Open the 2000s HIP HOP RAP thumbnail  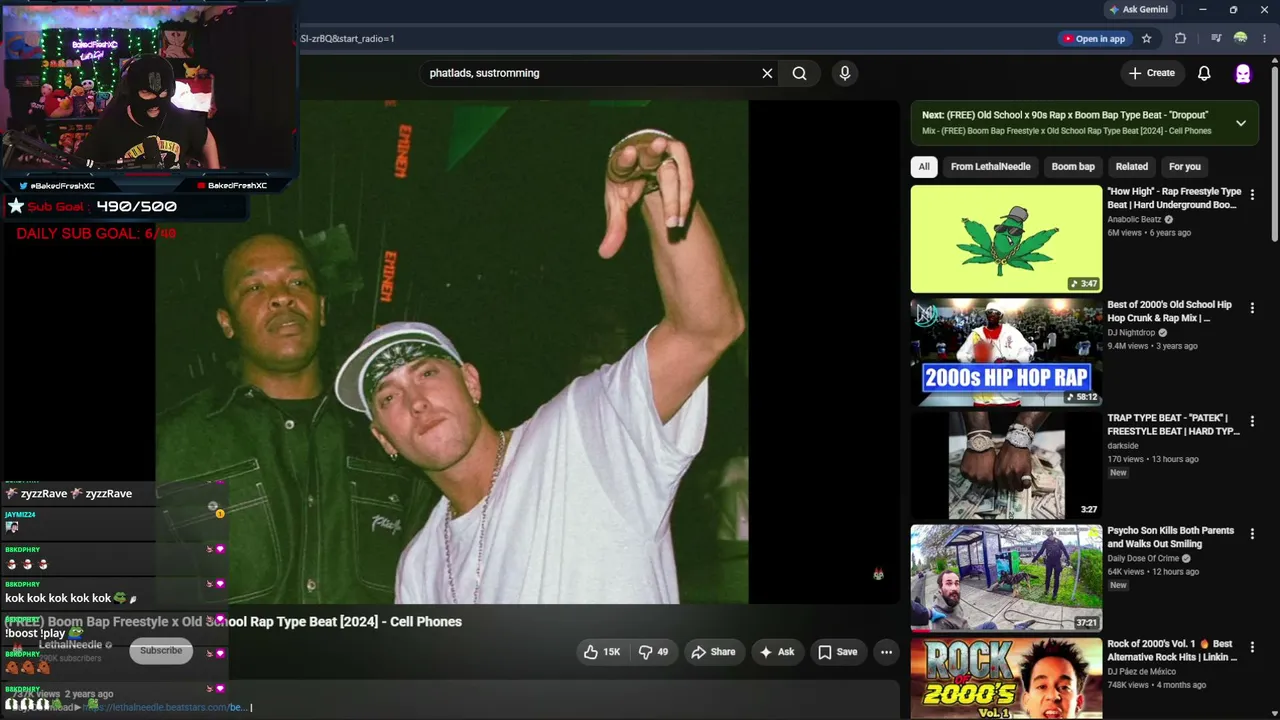(1006, 352)
